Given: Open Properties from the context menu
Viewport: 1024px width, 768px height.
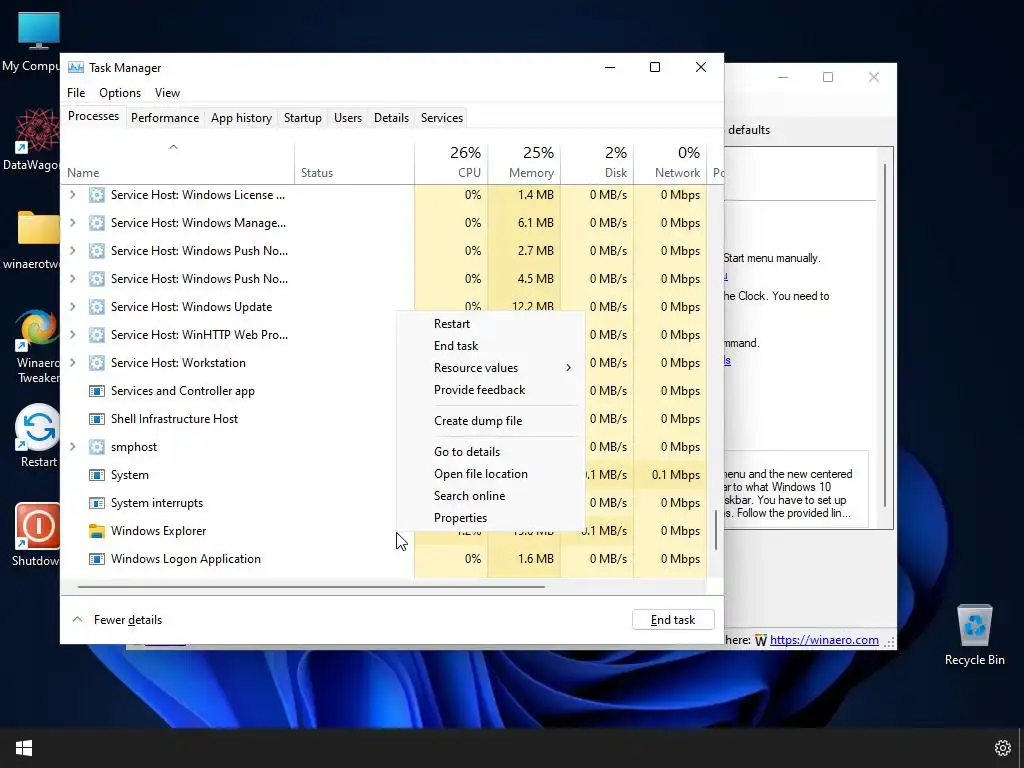Looking at the screenshot, I should coord(490,518).
